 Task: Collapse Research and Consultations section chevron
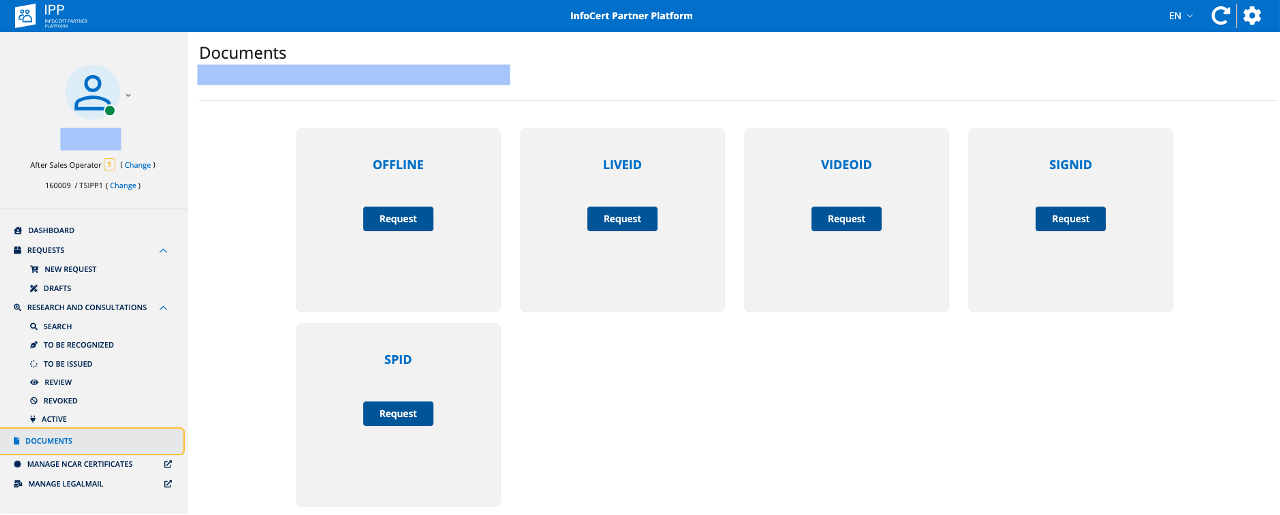164,308
